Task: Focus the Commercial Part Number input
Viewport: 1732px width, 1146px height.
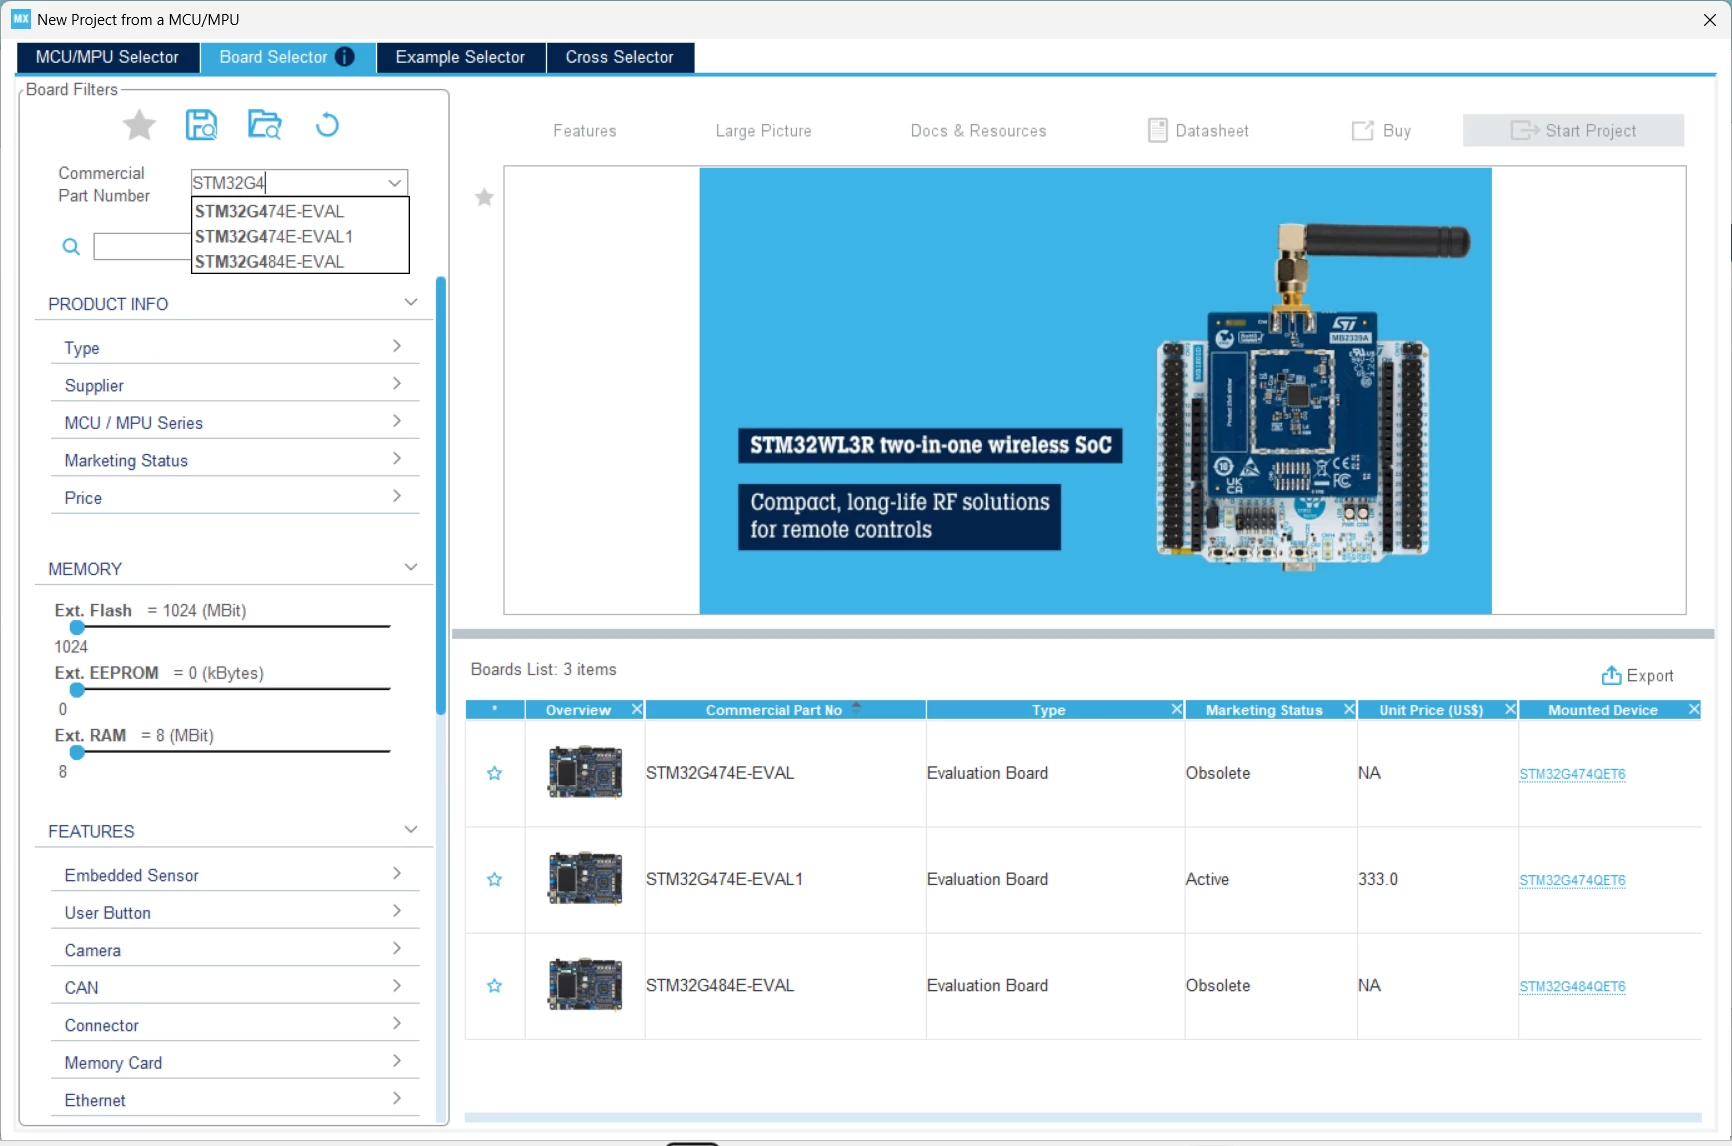Action: pos(287,183)
